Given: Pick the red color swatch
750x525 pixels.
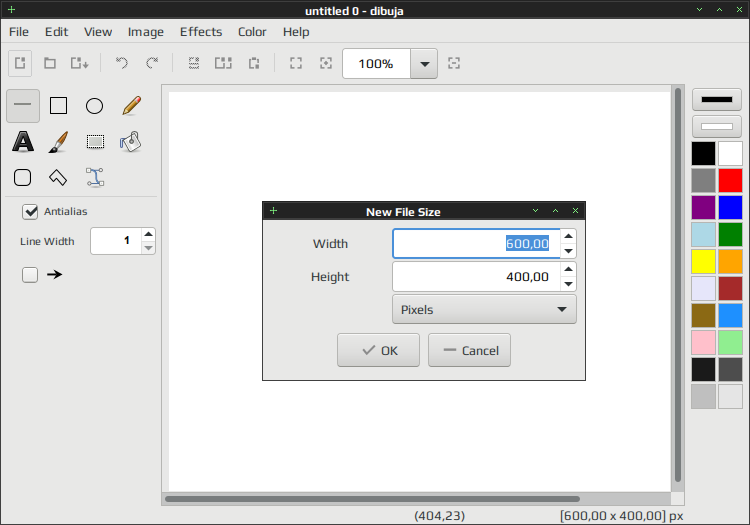Looking at the screenshot, I should [x=730, y=181].
